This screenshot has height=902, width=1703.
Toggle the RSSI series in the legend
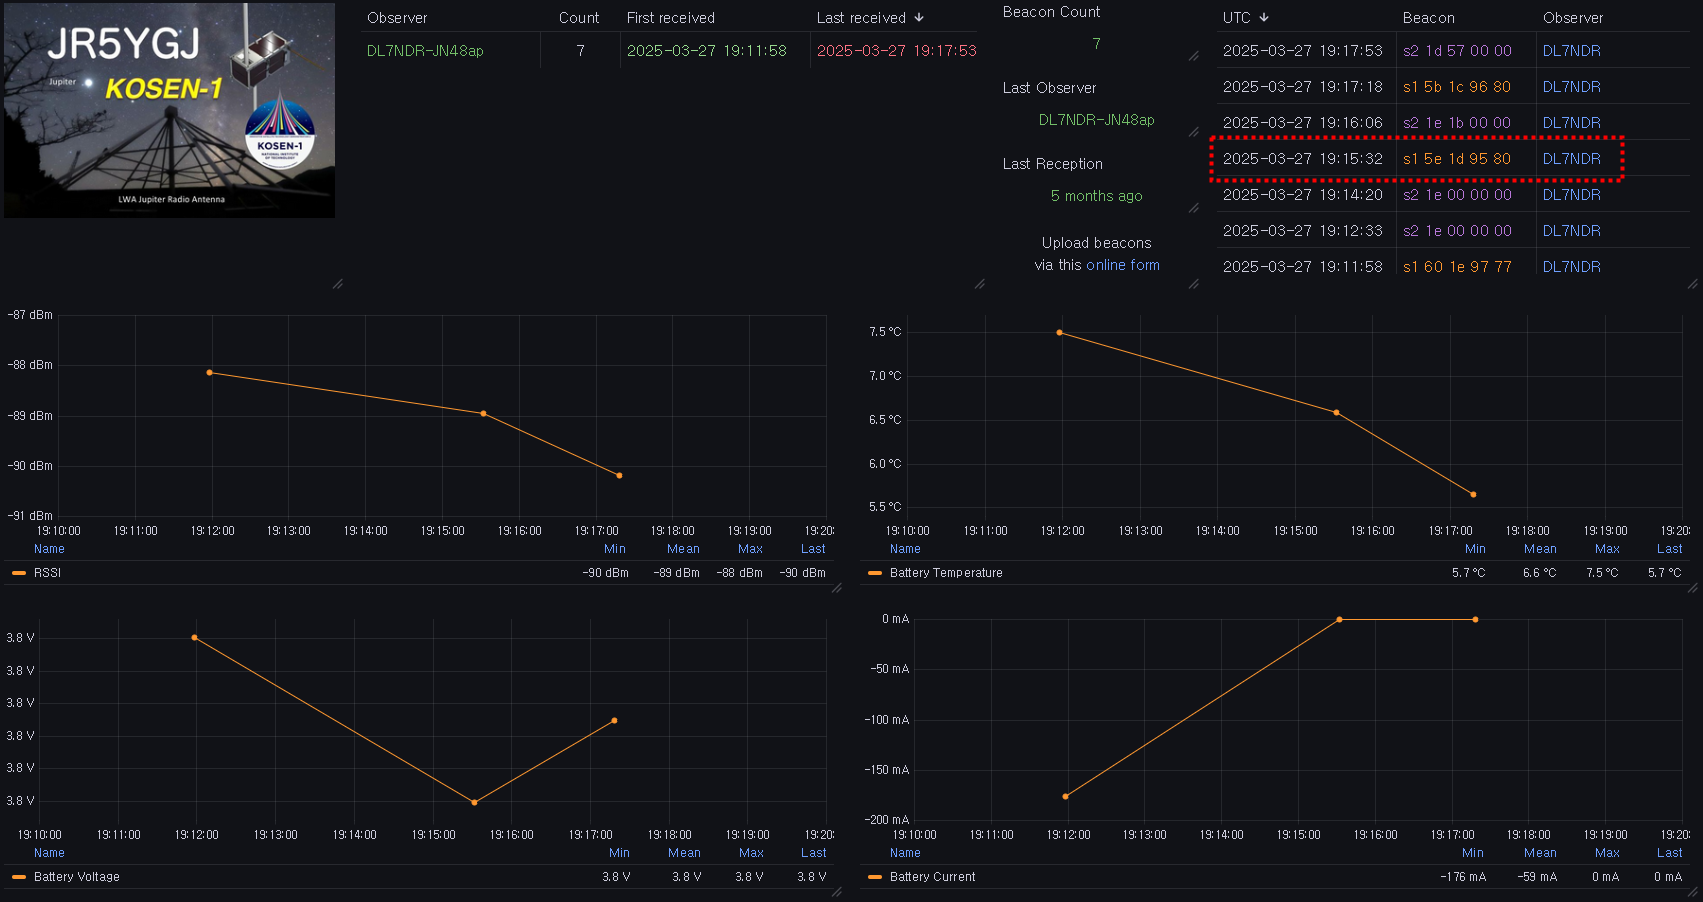[x=47, y=573]
